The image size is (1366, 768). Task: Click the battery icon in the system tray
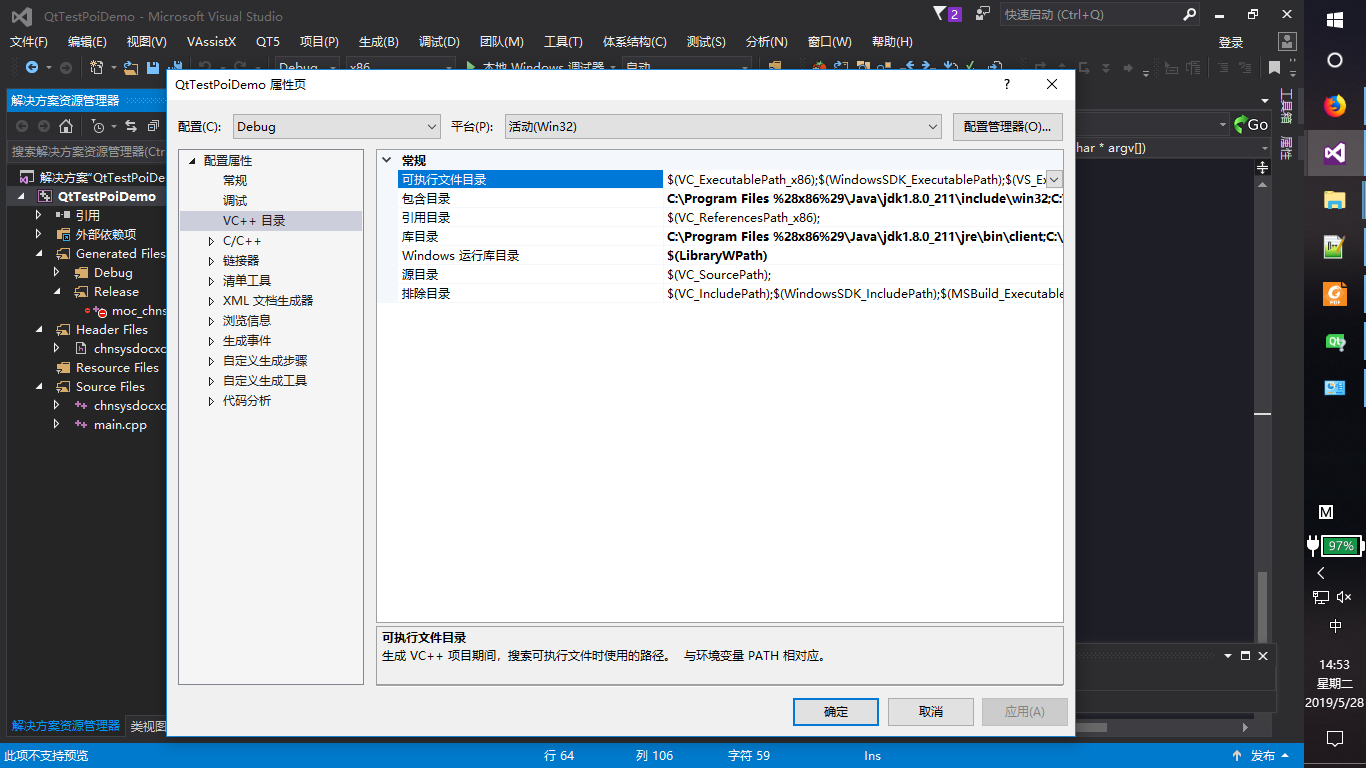tap(1342, 546)
